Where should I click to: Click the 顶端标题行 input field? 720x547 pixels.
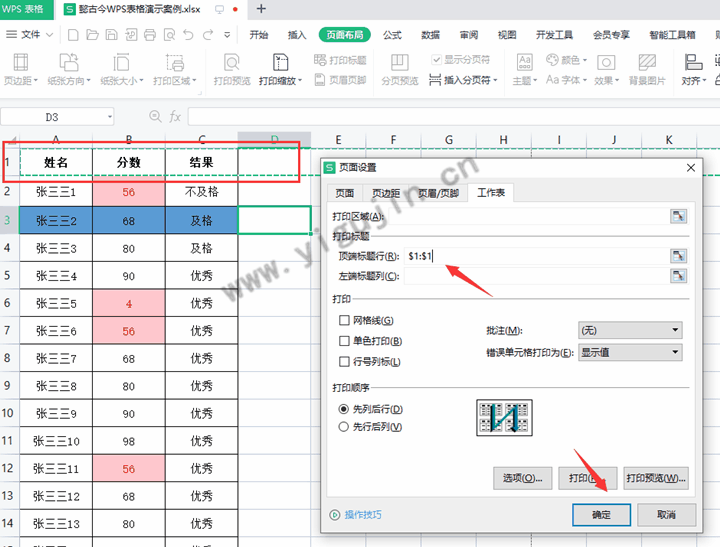536,255
